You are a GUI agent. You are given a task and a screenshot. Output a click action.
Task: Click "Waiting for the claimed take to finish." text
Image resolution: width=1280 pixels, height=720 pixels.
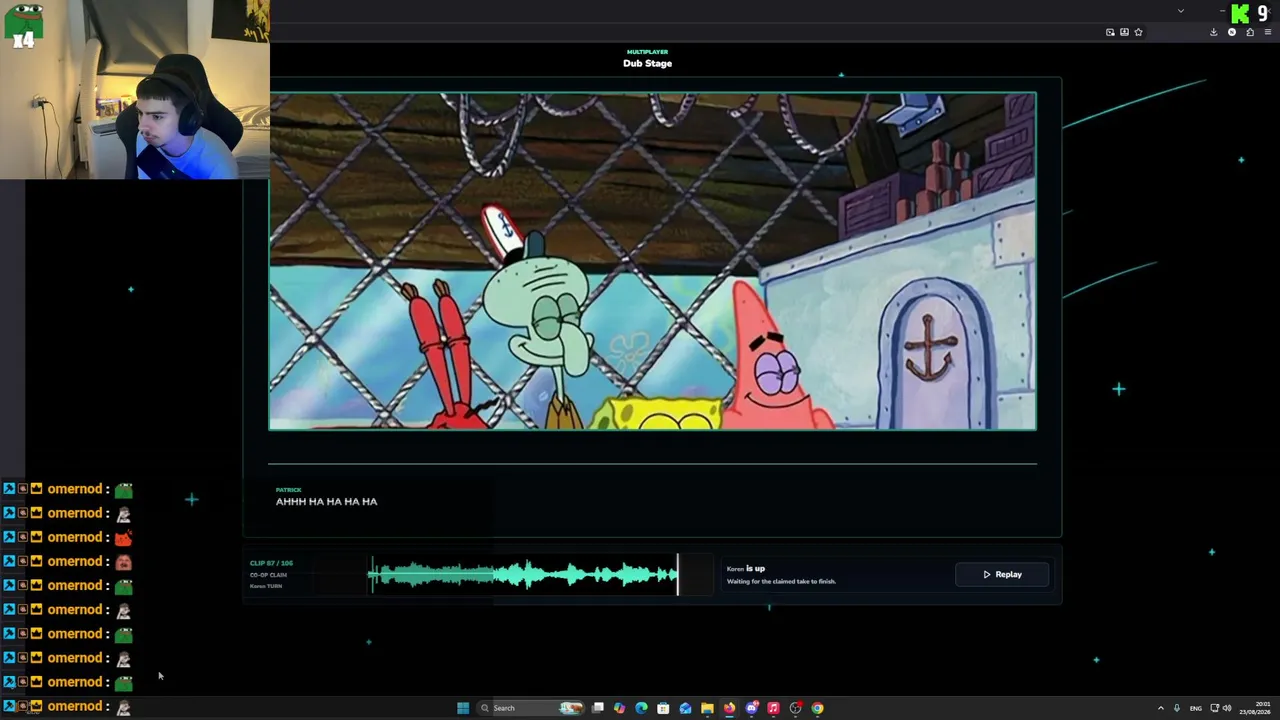pyautogui.click(x=781, y=581)
